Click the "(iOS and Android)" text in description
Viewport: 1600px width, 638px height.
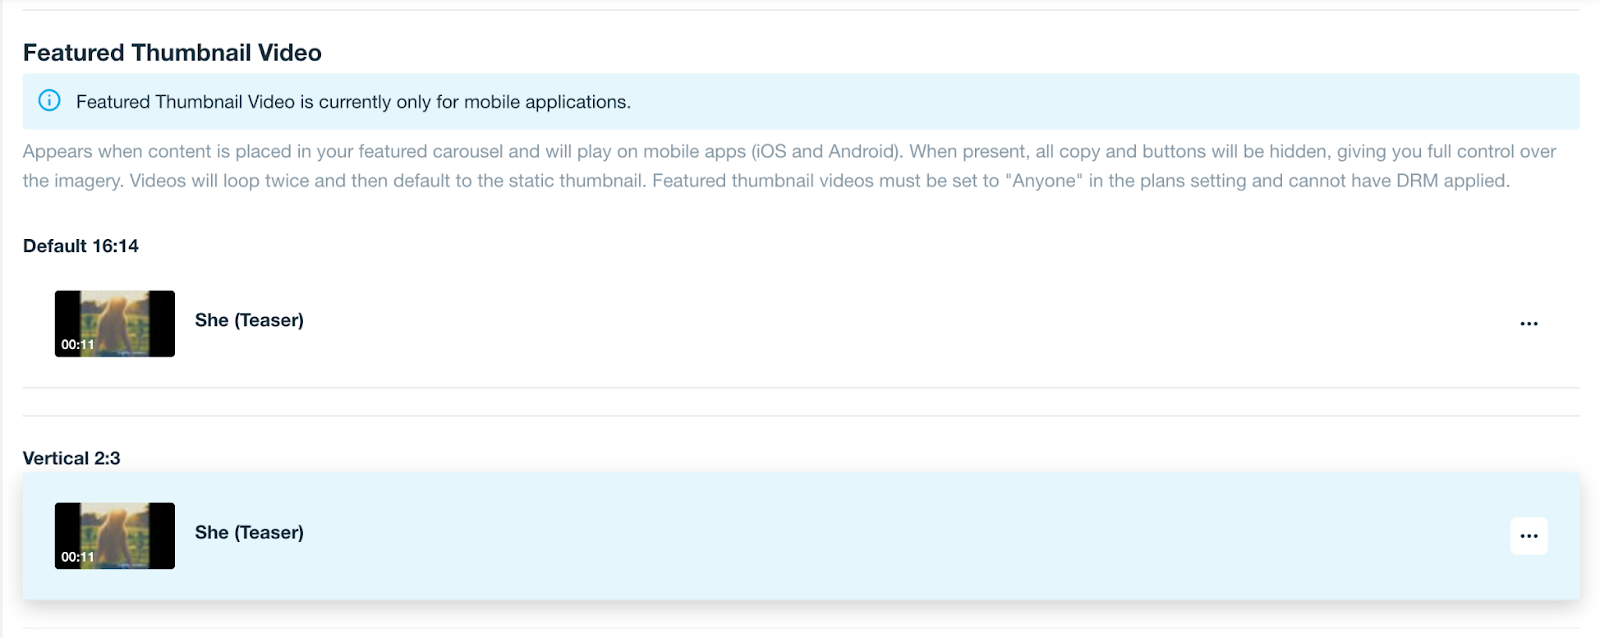[827, 152]
